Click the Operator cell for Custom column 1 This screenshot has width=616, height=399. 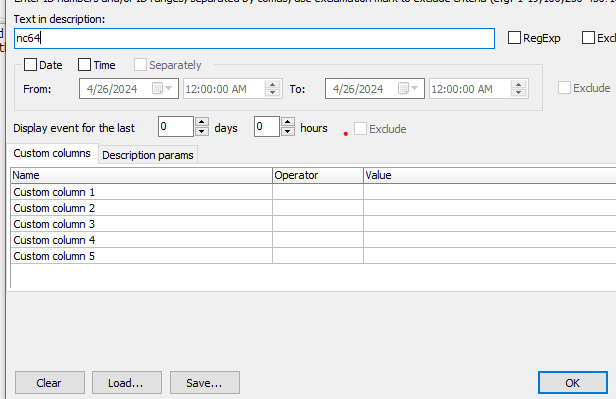pyautogui.click(x=318, y=192)
